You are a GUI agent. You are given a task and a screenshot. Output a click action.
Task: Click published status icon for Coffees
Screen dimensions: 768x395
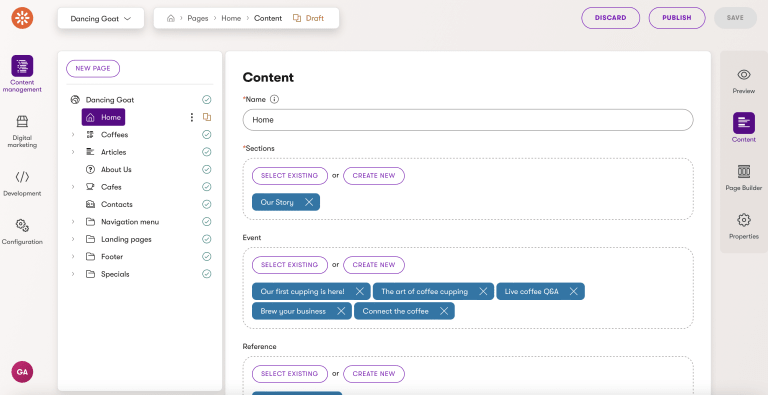pos(207,135)
